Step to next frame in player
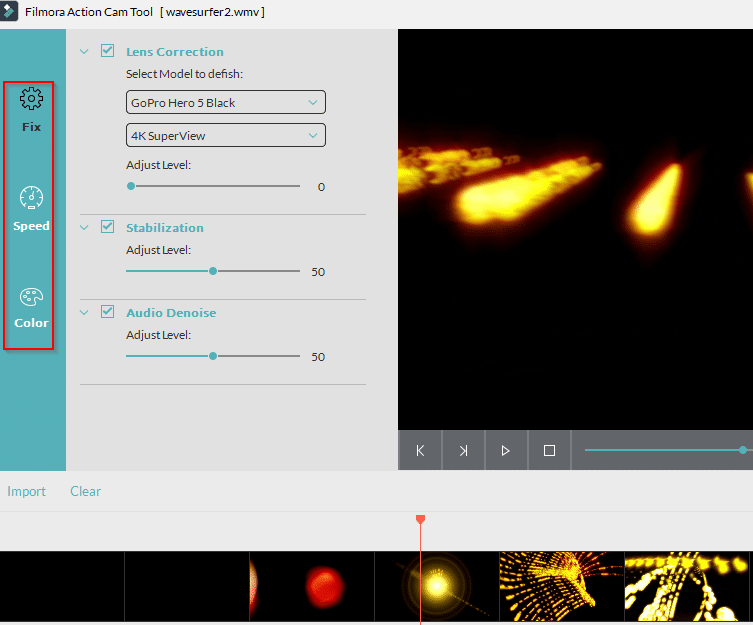Image resolution: width=753 pixels, height=625 pixels. (463, 450)
